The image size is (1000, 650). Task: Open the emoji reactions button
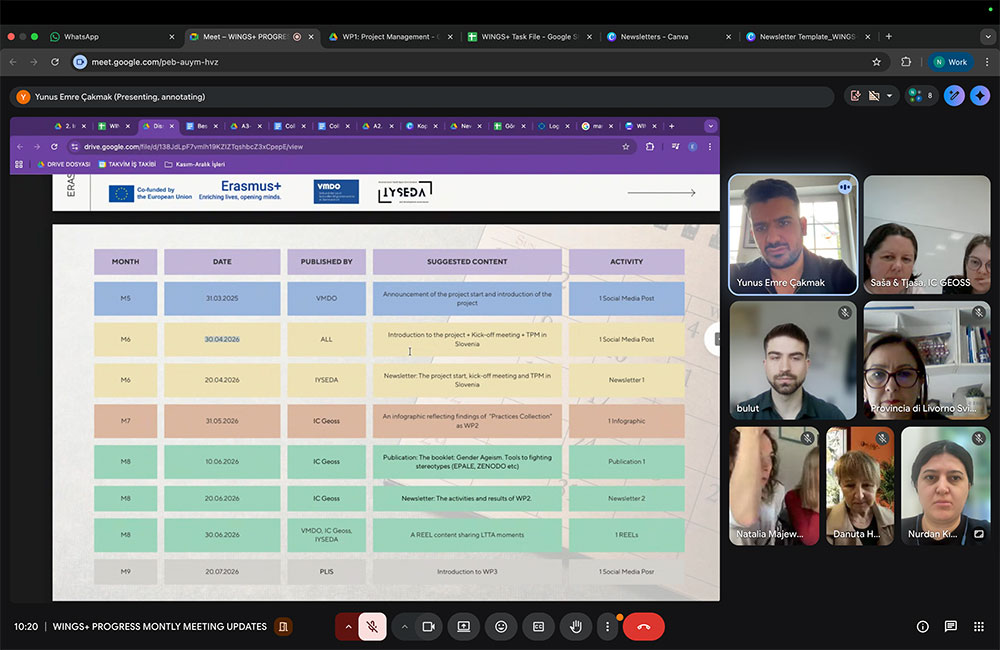[501, 627]
